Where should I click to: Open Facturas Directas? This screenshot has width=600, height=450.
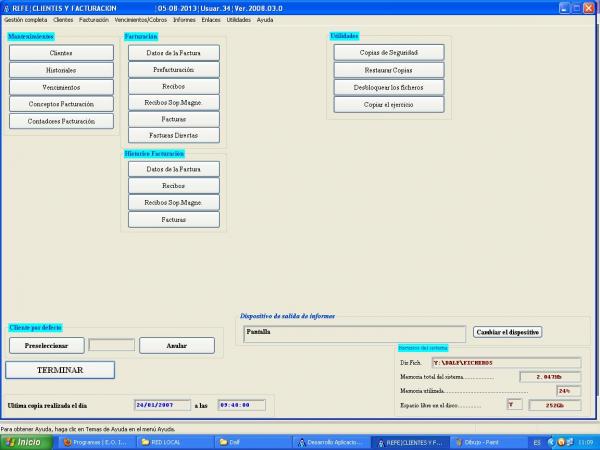173,135
